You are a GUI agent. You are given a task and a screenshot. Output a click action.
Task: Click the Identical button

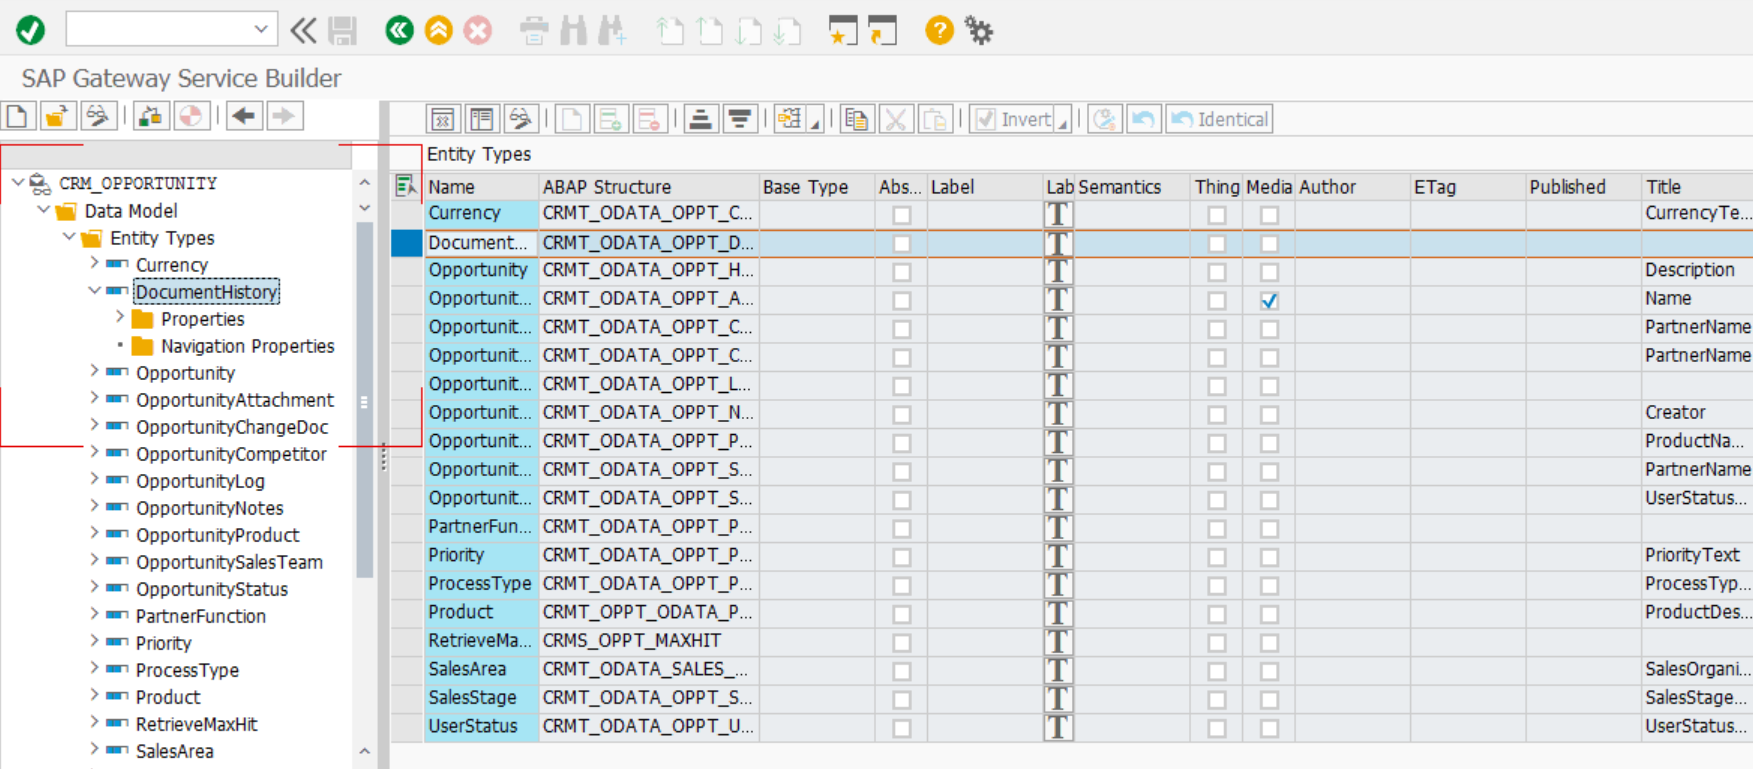pos(1219,120)
